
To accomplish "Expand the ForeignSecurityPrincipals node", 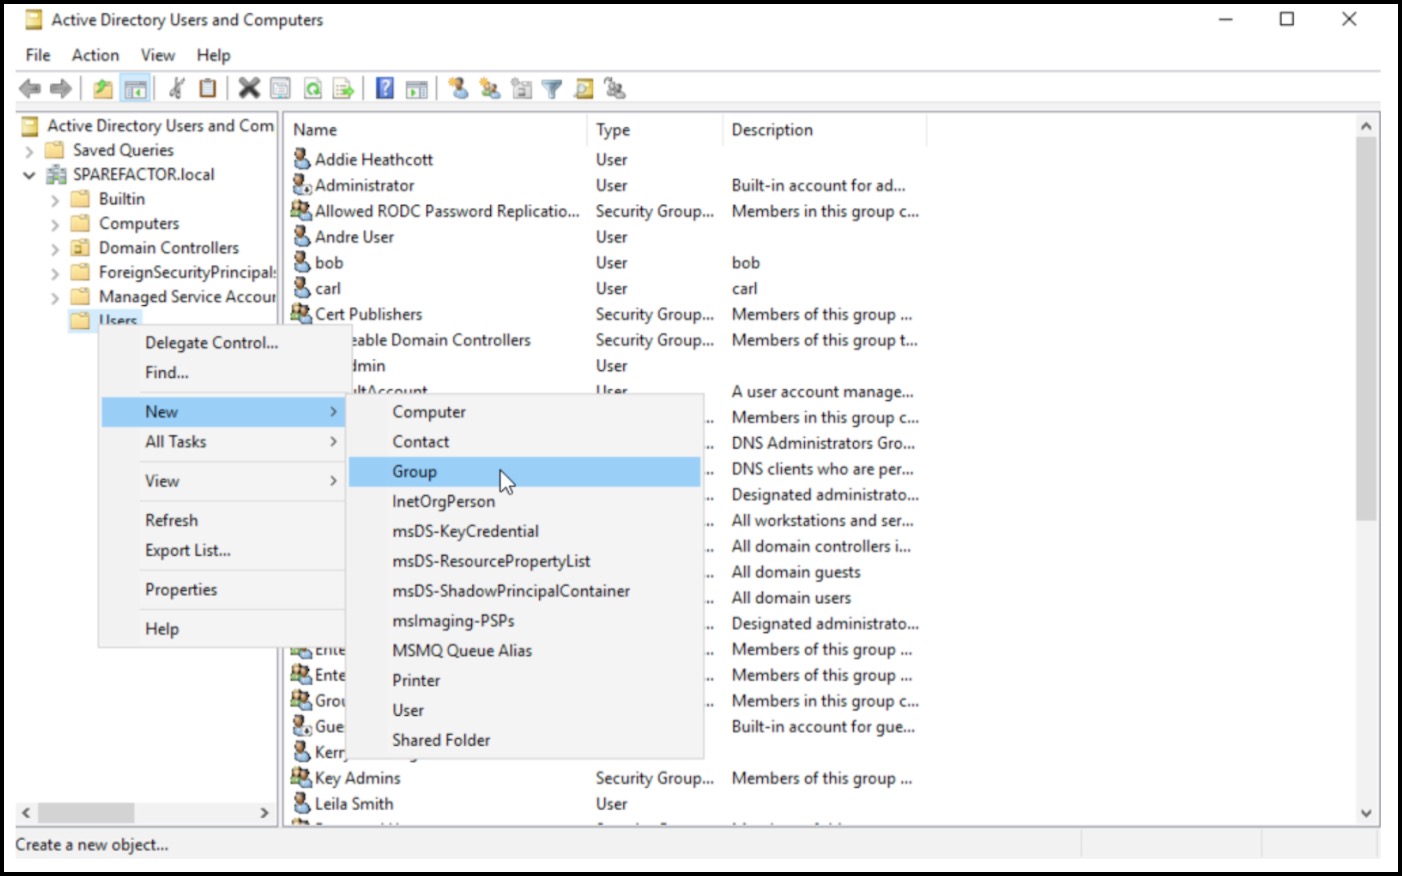I will point(55,273).
